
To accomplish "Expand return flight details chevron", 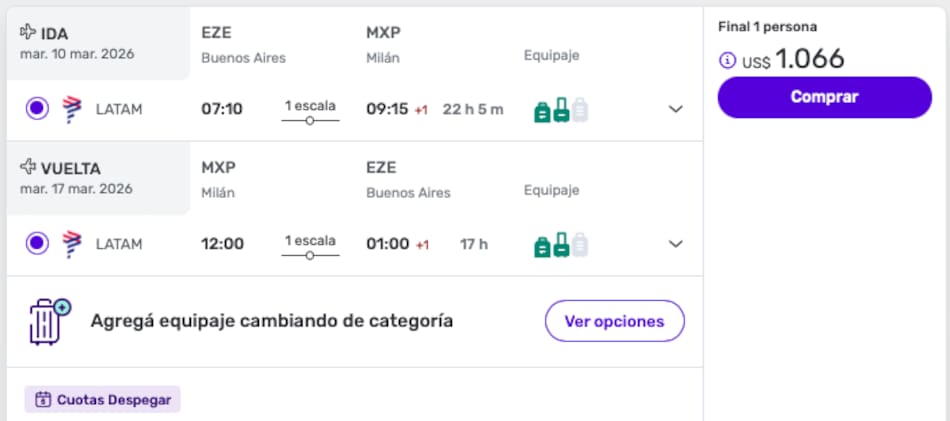I will (676, 243).
